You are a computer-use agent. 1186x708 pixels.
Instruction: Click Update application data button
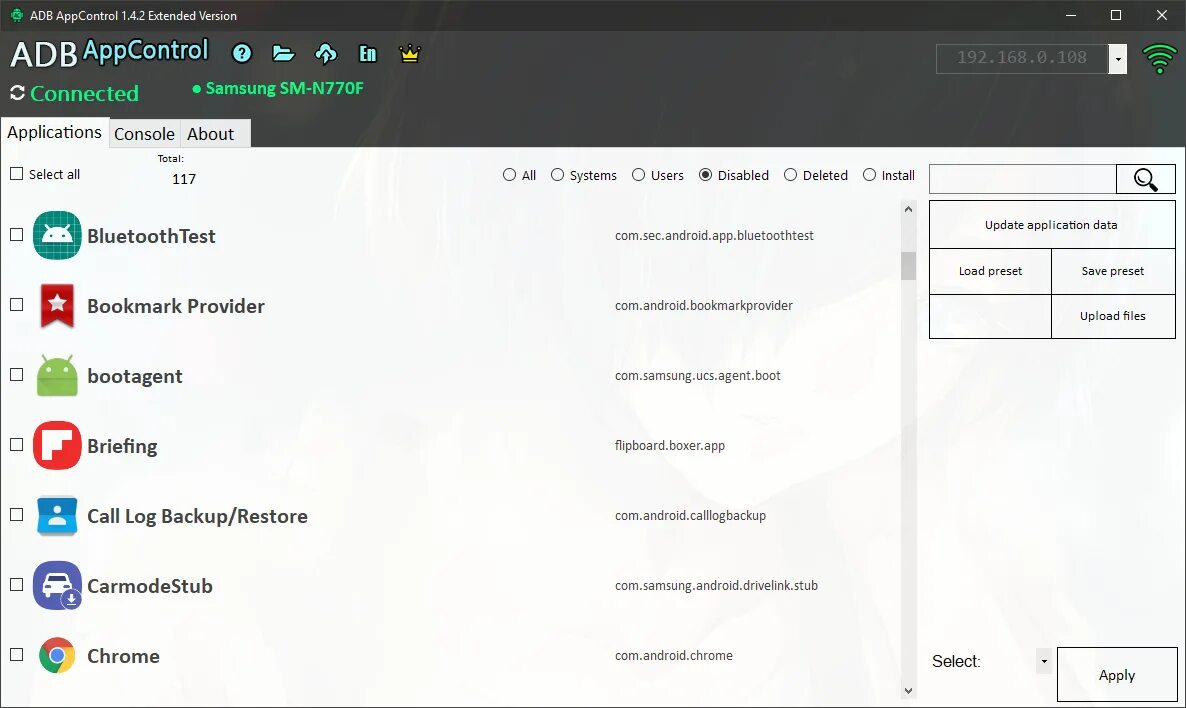point(1051,225)
